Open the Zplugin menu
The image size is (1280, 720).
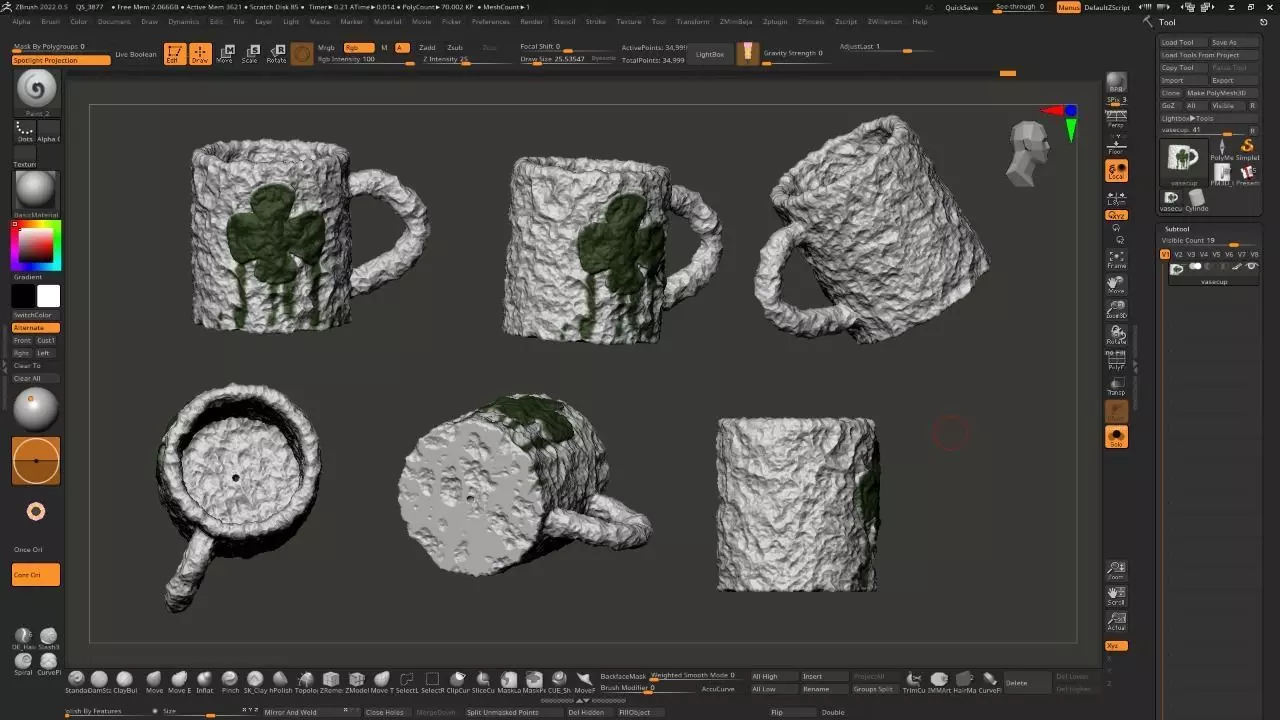point(774,21)
